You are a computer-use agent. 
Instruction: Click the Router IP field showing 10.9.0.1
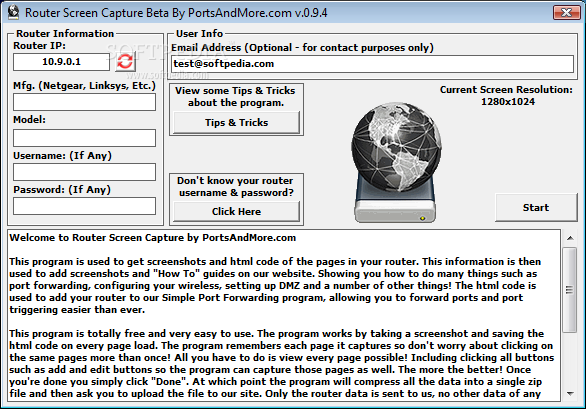point(61,62)
